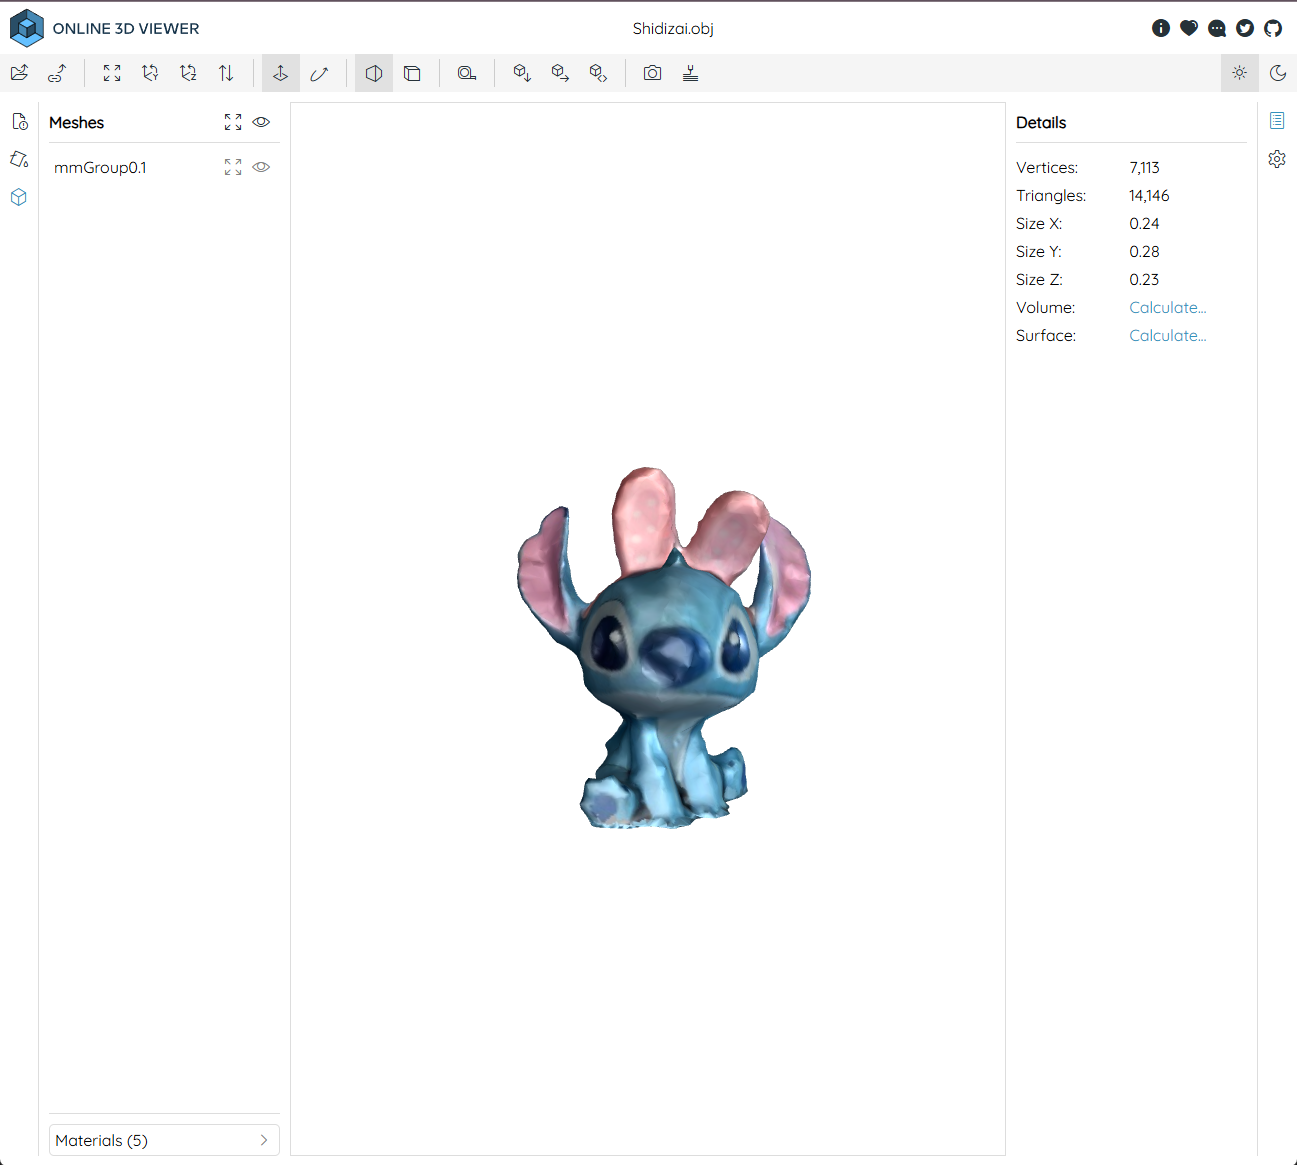Set the Z axis as up vector
Viewport: 1297px width, 1165px height.
click(x=188, y=73)
